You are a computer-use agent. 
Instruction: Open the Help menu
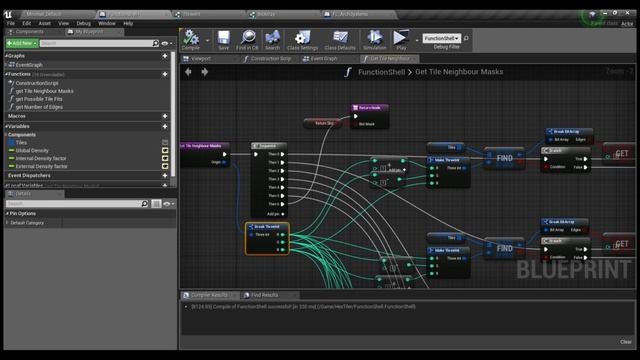(x=128, y=24)
